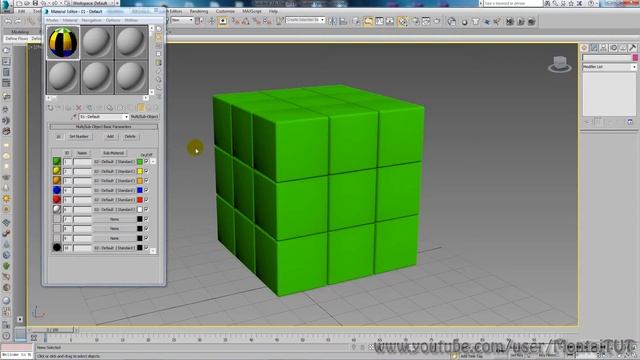Toggle On/Off checkbox for sub-material ID 7
640x360 pixels.
147,219
